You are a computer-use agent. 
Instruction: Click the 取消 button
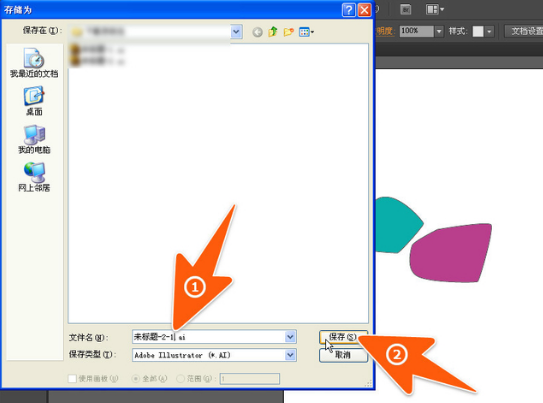[x=343, y=355]
